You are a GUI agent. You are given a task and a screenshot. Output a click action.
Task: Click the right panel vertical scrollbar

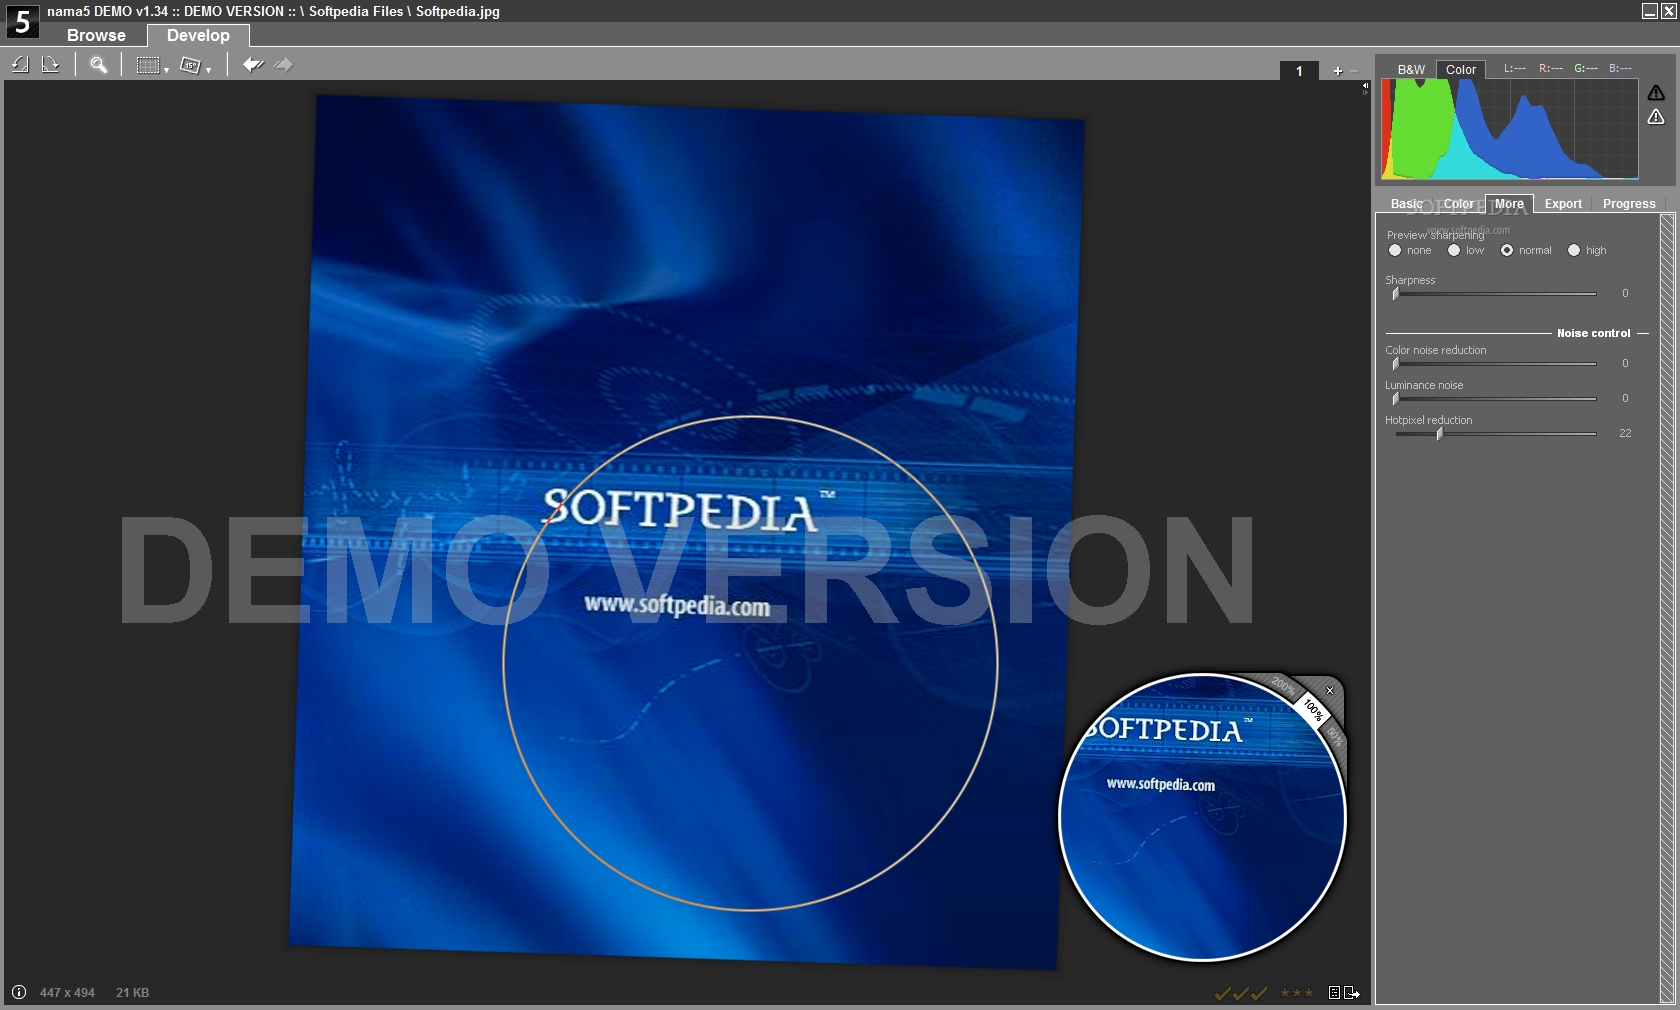click(x=1667, y=607)
